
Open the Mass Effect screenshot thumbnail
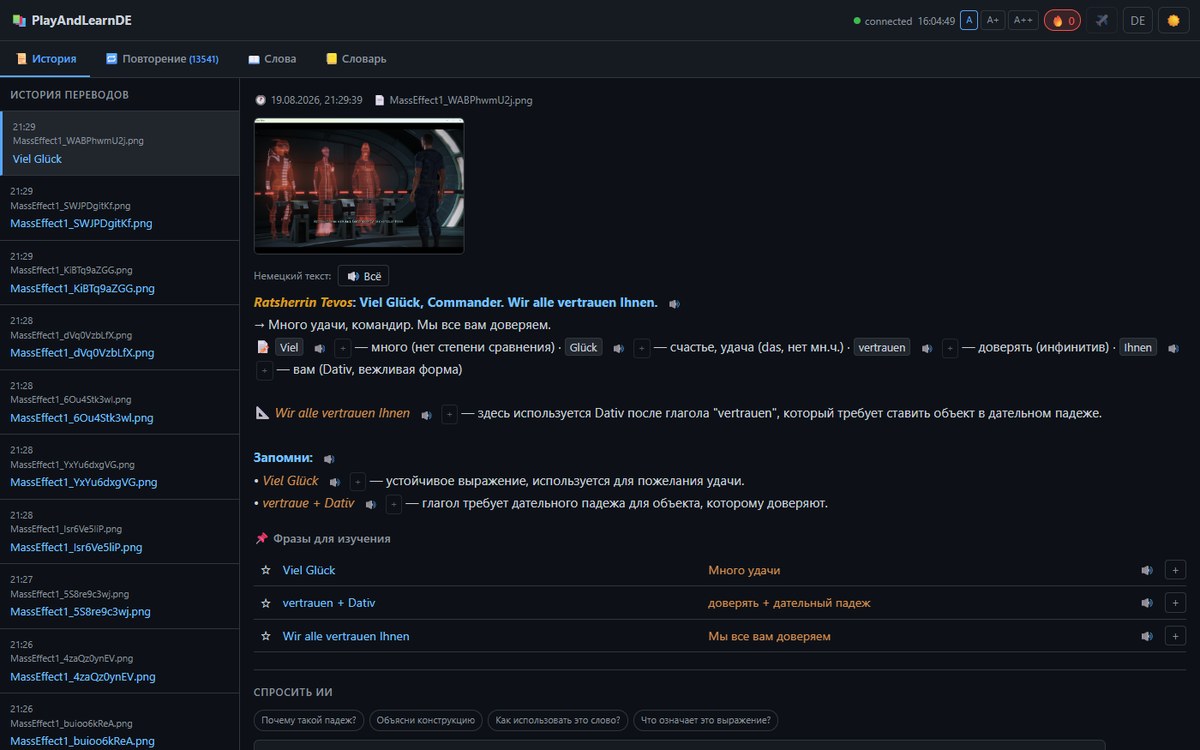point(359,186)
